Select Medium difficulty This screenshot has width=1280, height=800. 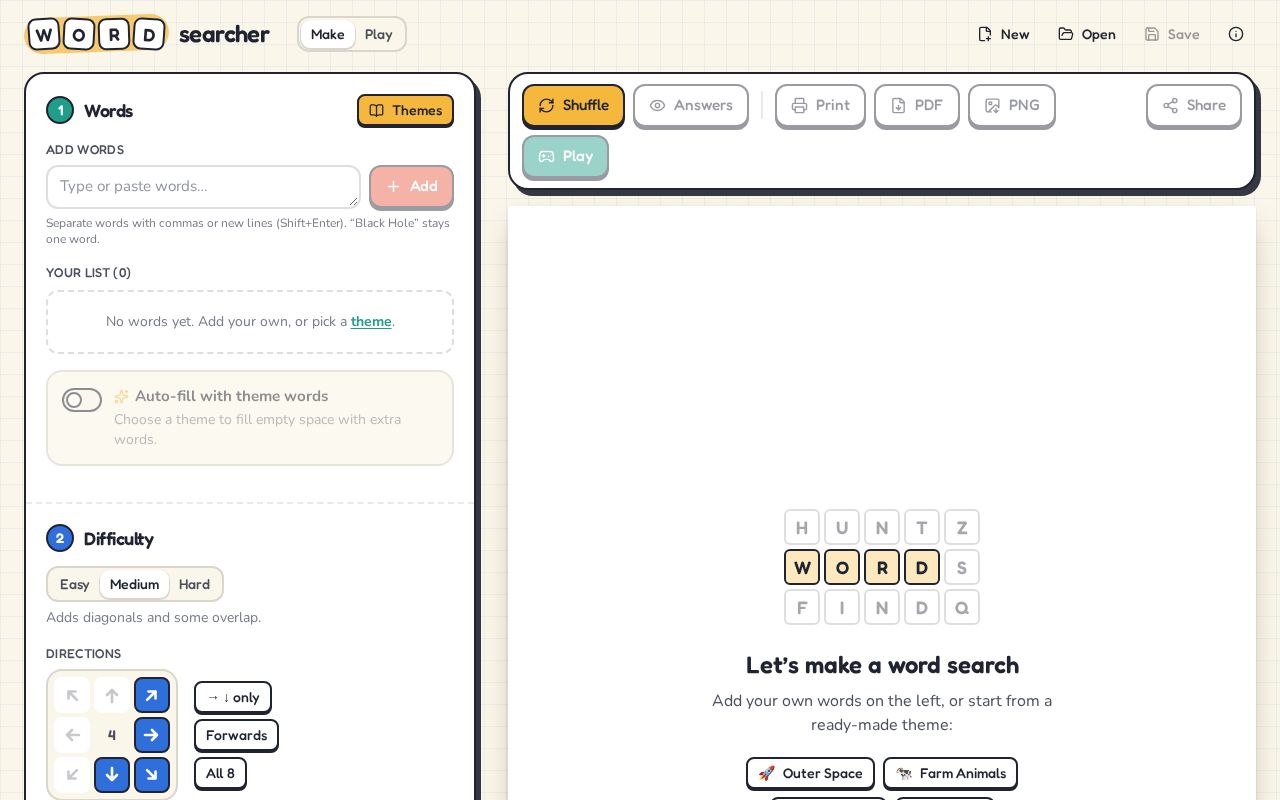coord(134,584)
